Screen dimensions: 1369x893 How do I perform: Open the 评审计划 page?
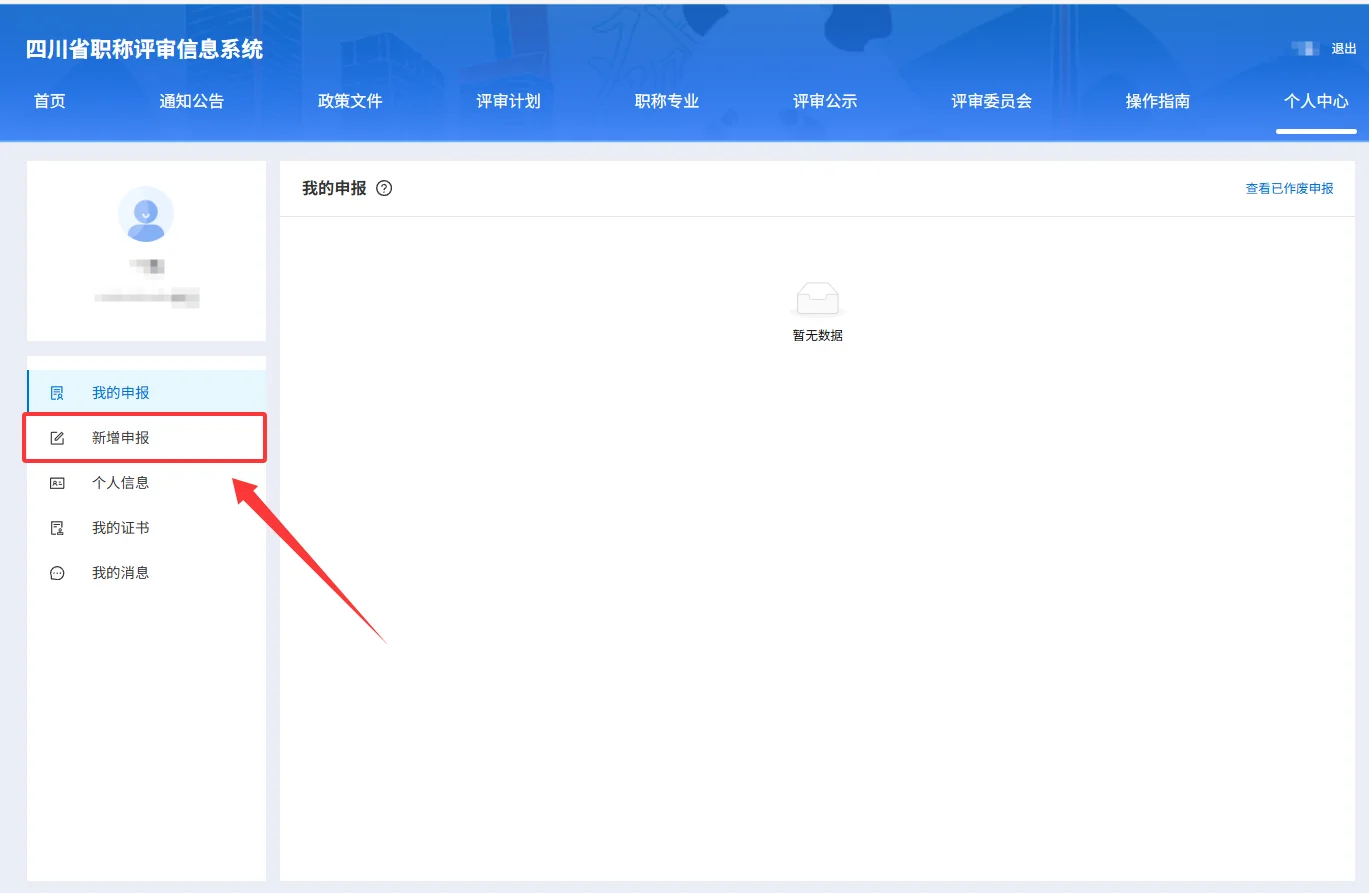click(x=508, y=100)
